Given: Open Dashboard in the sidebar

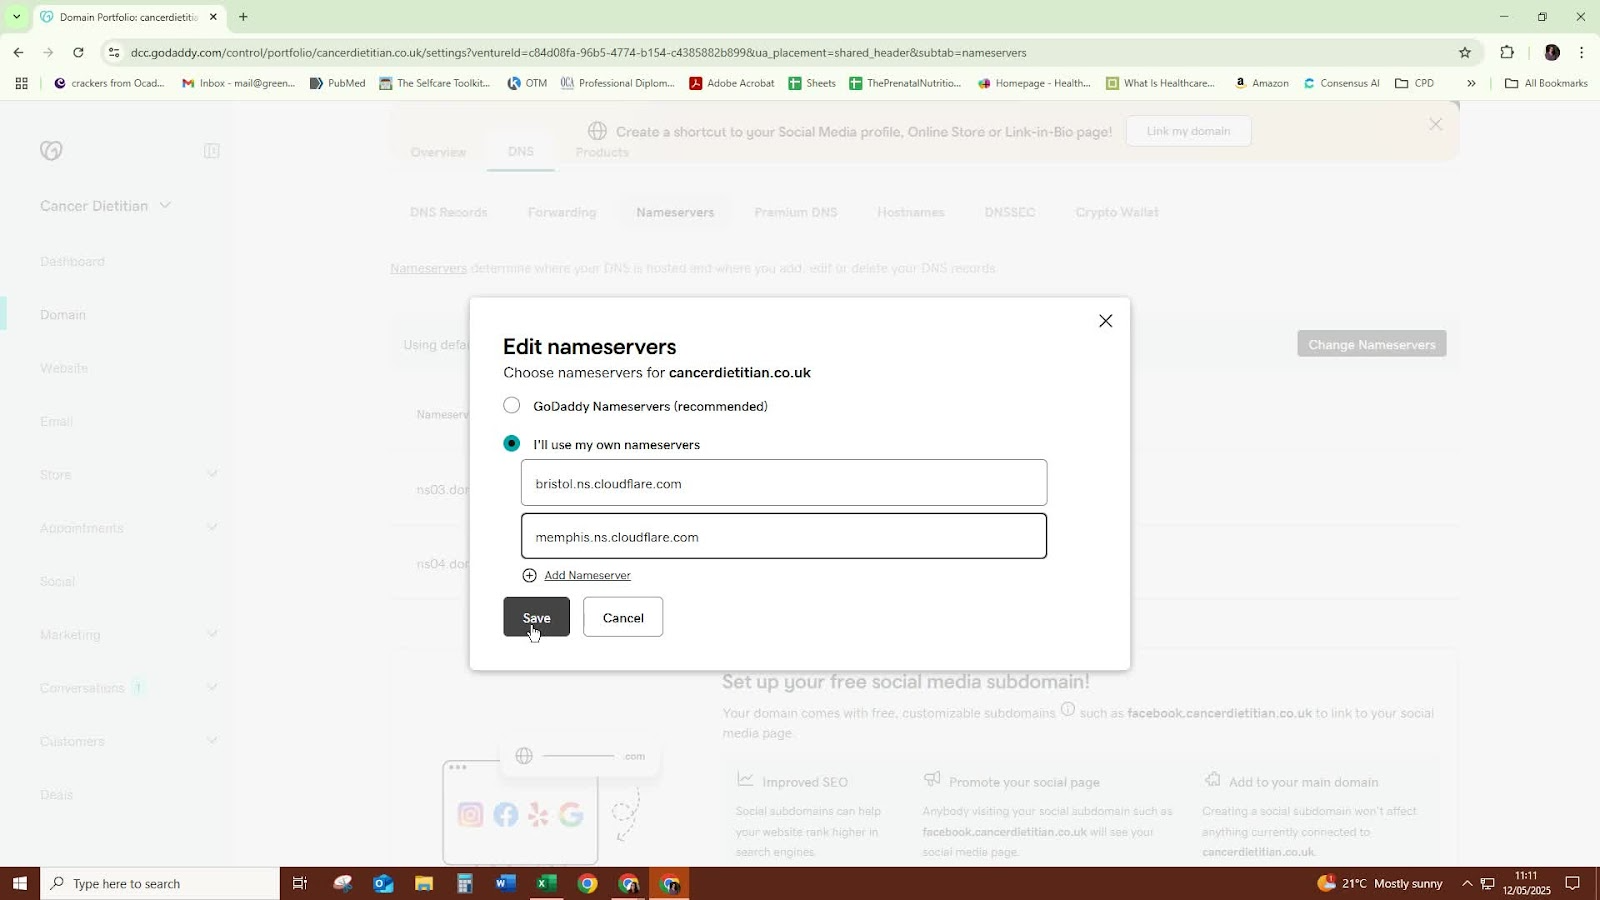Looking at the screenshot, I should (x=72, y=261).
